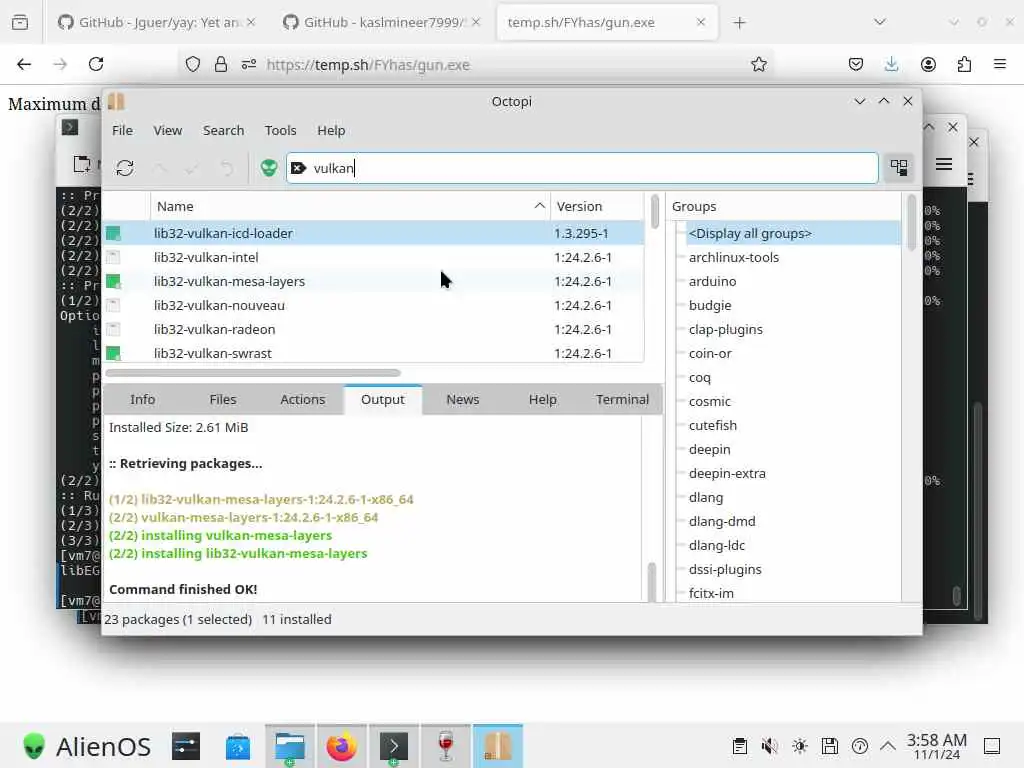Select the archlinux-tools group
The image size is (1024, 768).
click(x=733, y=257)
